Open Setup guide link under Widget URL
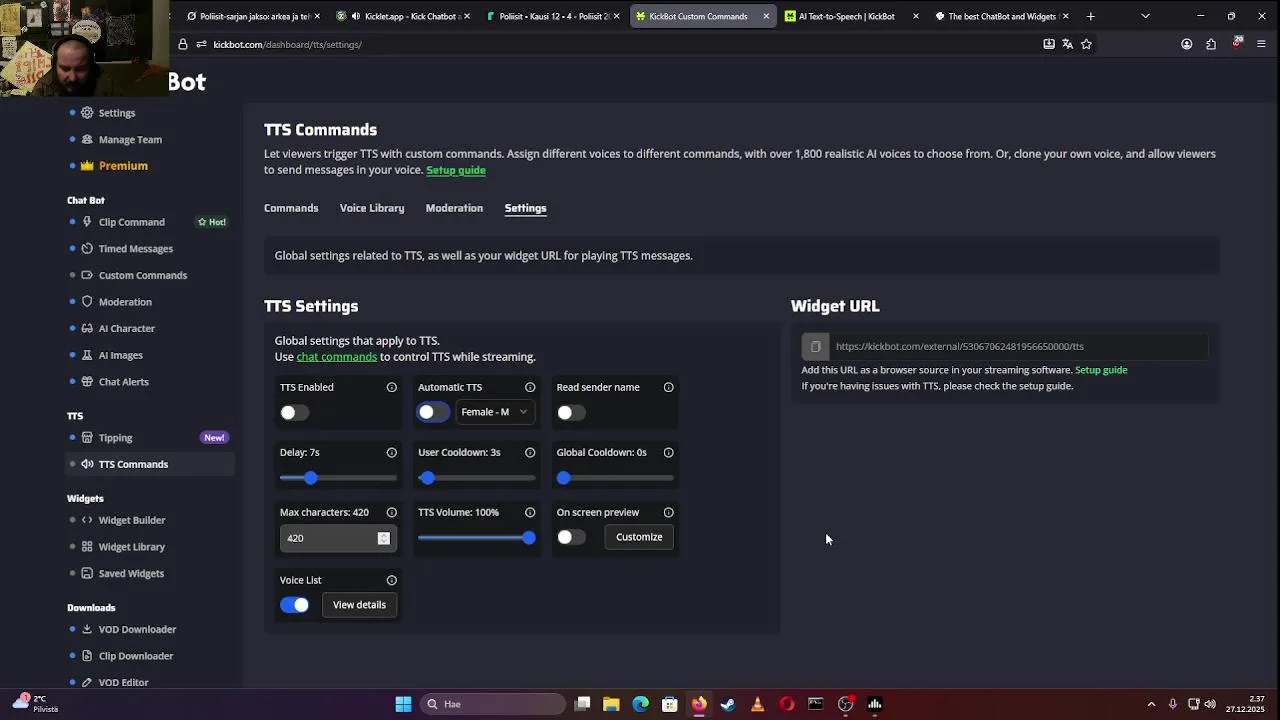The width and height of the screenshot is (1280, 720). 1101,370
